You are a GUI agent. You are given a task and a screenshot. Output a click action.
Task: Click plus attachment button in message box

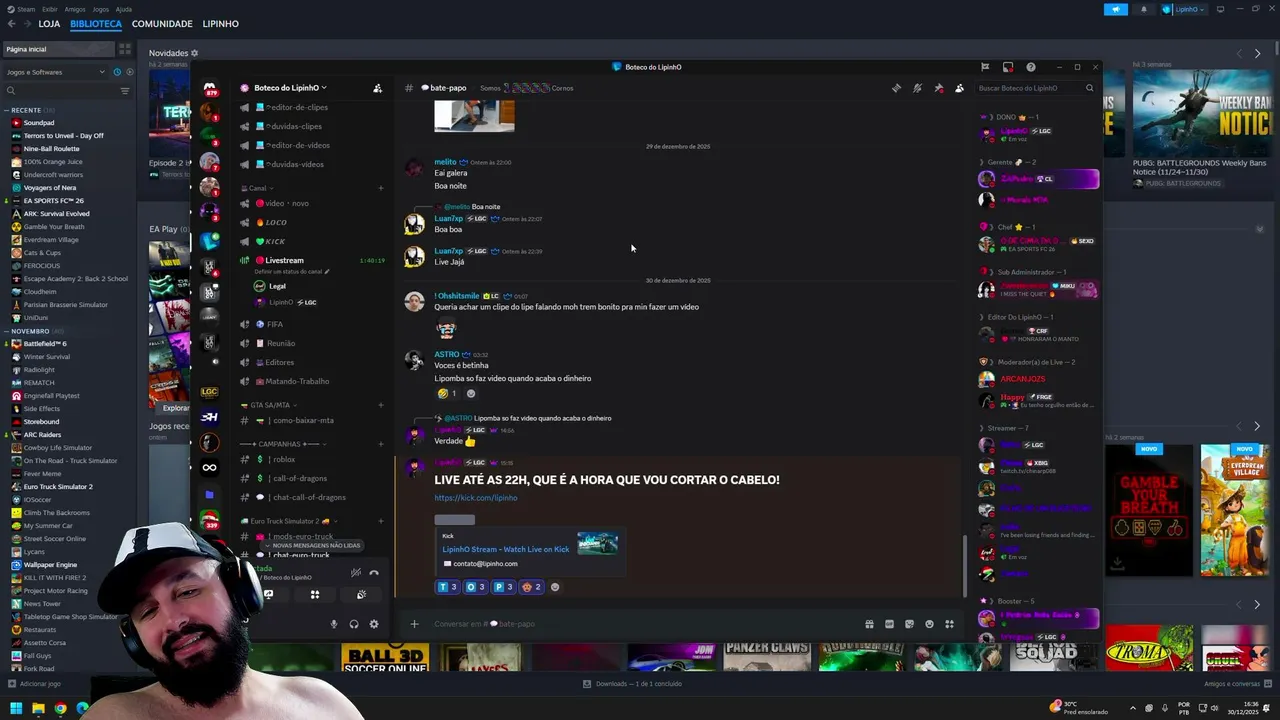414,624
